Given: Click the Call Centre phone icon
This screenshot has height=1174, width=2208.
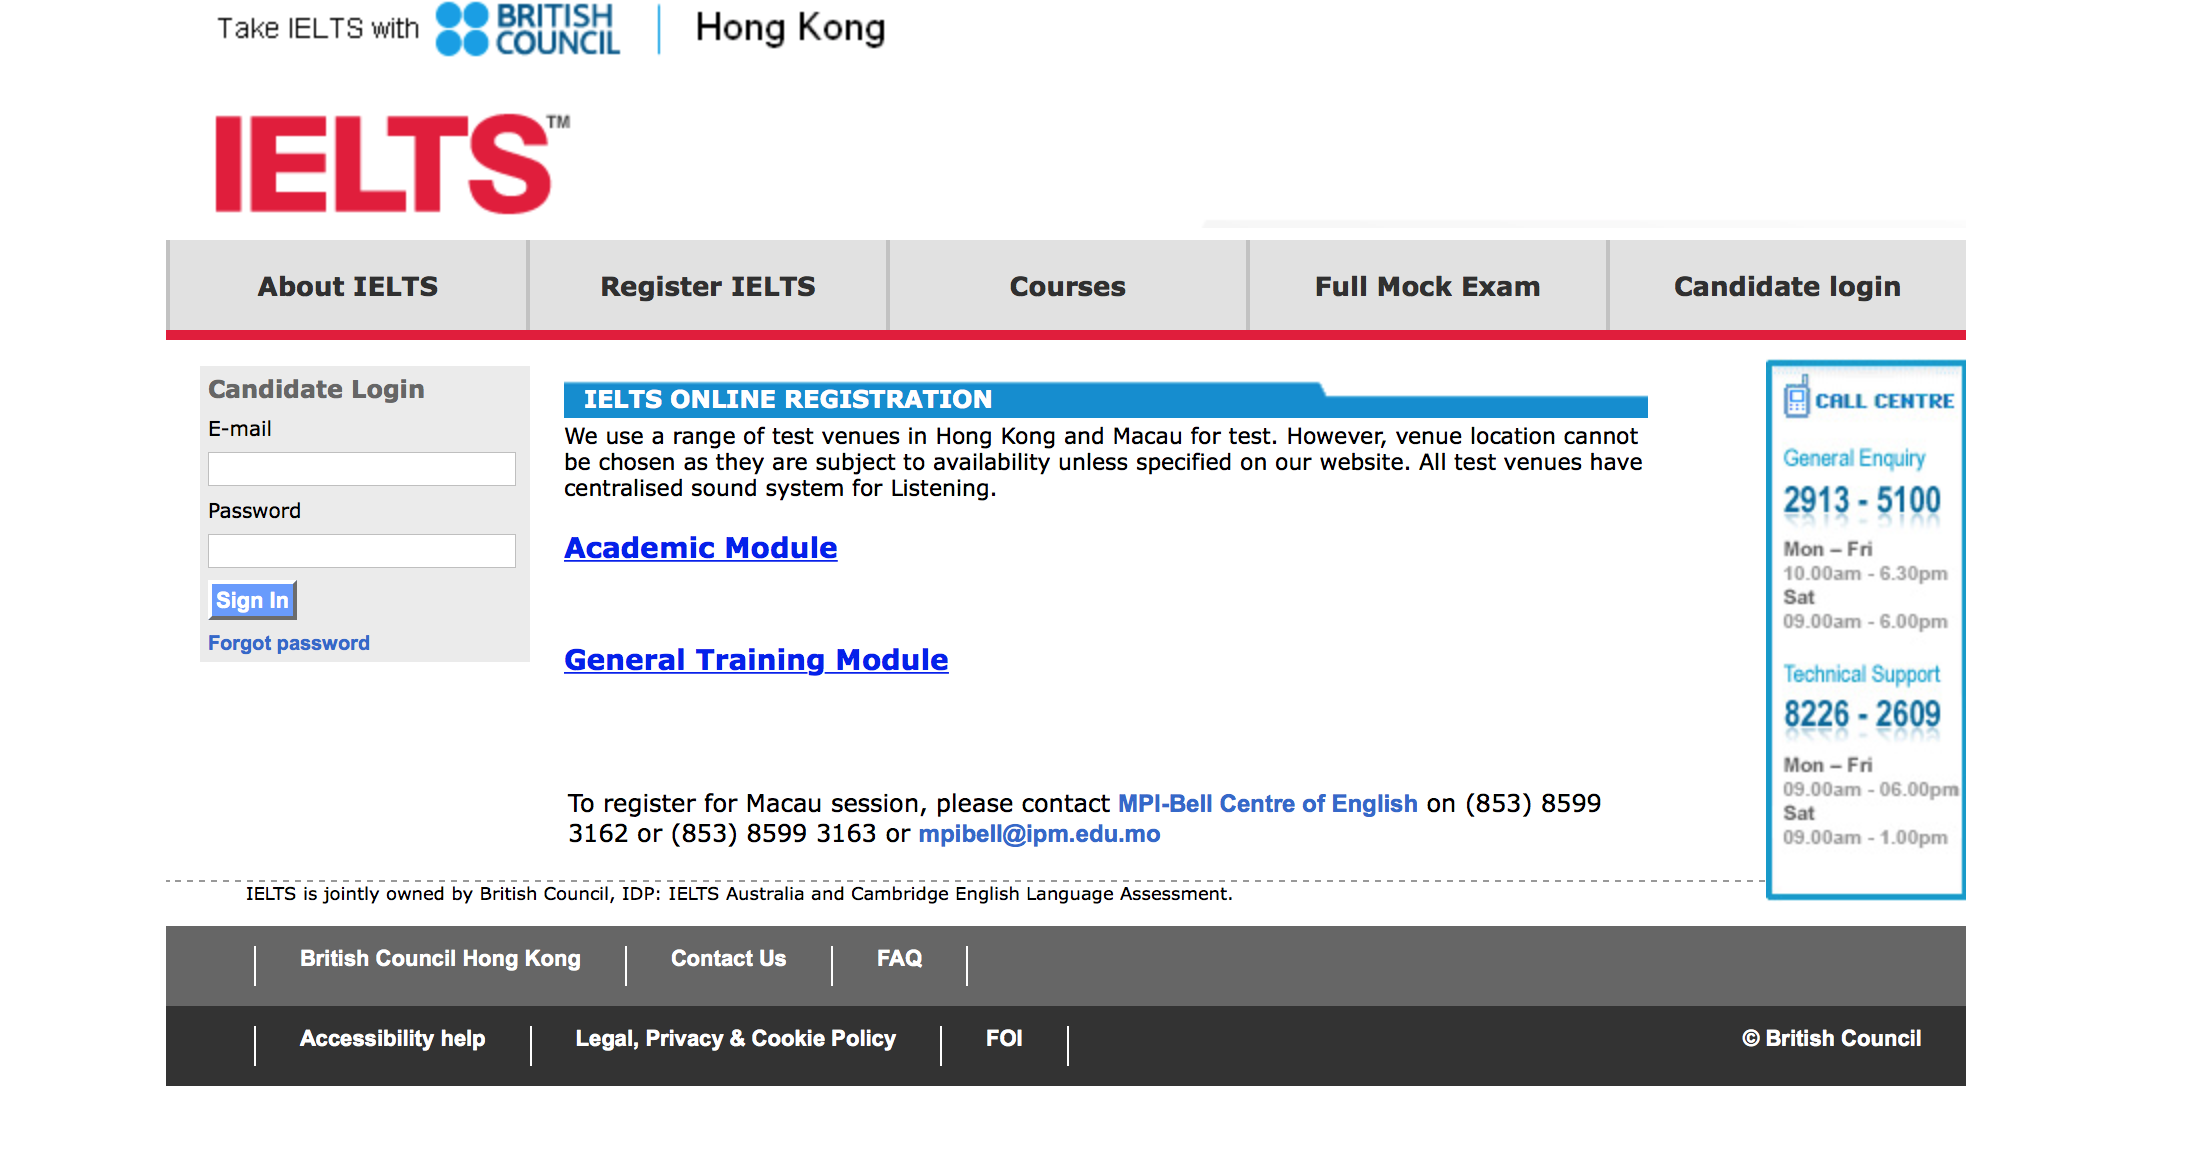Looking at the screenshot, I should click(1797, 397).
